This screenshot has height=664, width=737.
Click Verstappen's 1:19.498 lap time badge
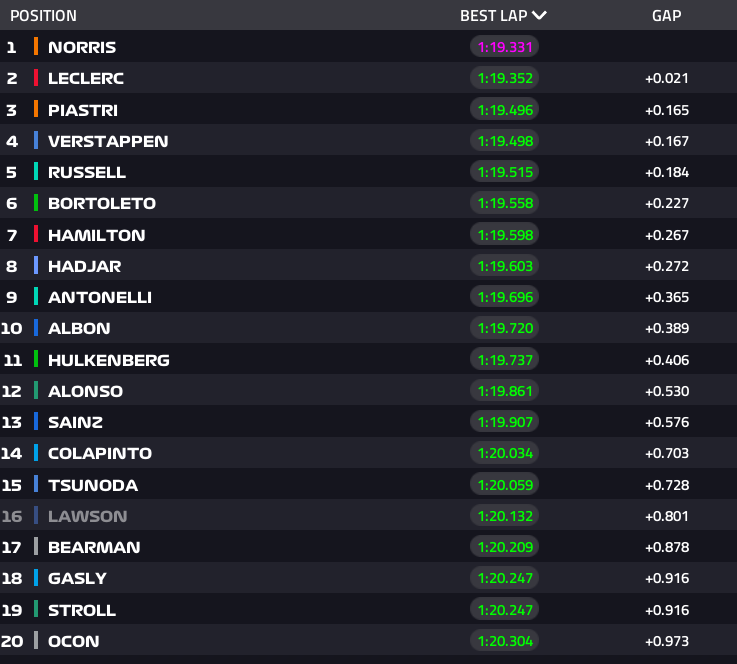(x=504, y=141)
